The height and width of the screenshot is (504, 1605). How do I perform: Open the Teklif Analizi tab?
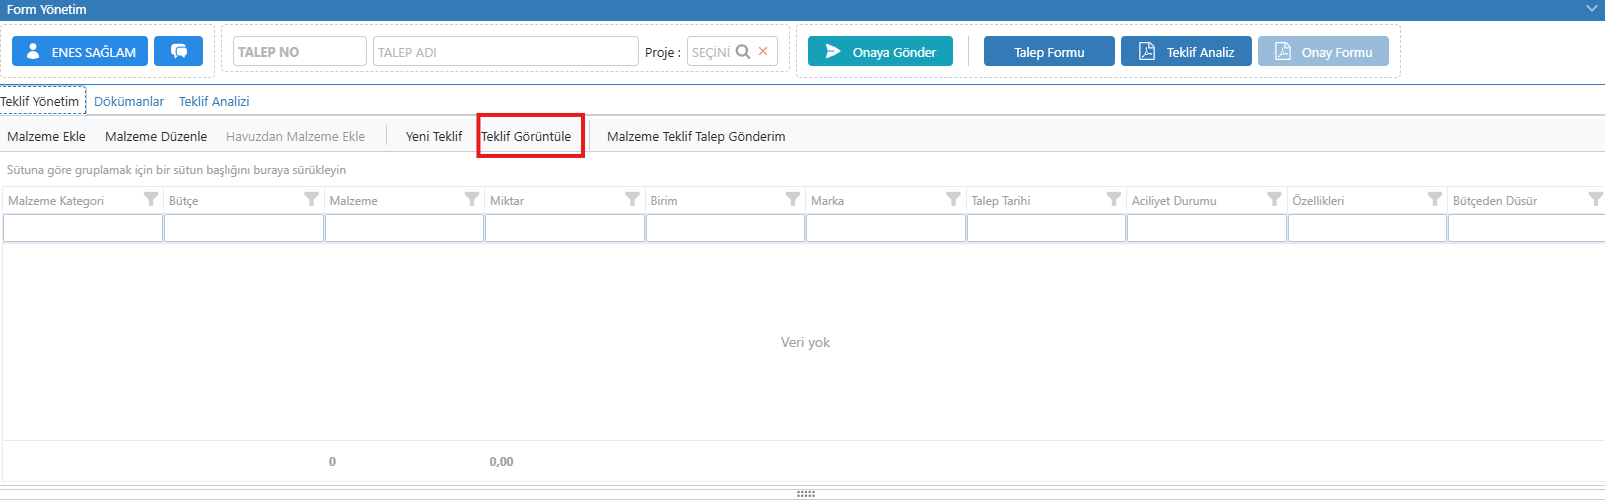(x=214, y=101)
